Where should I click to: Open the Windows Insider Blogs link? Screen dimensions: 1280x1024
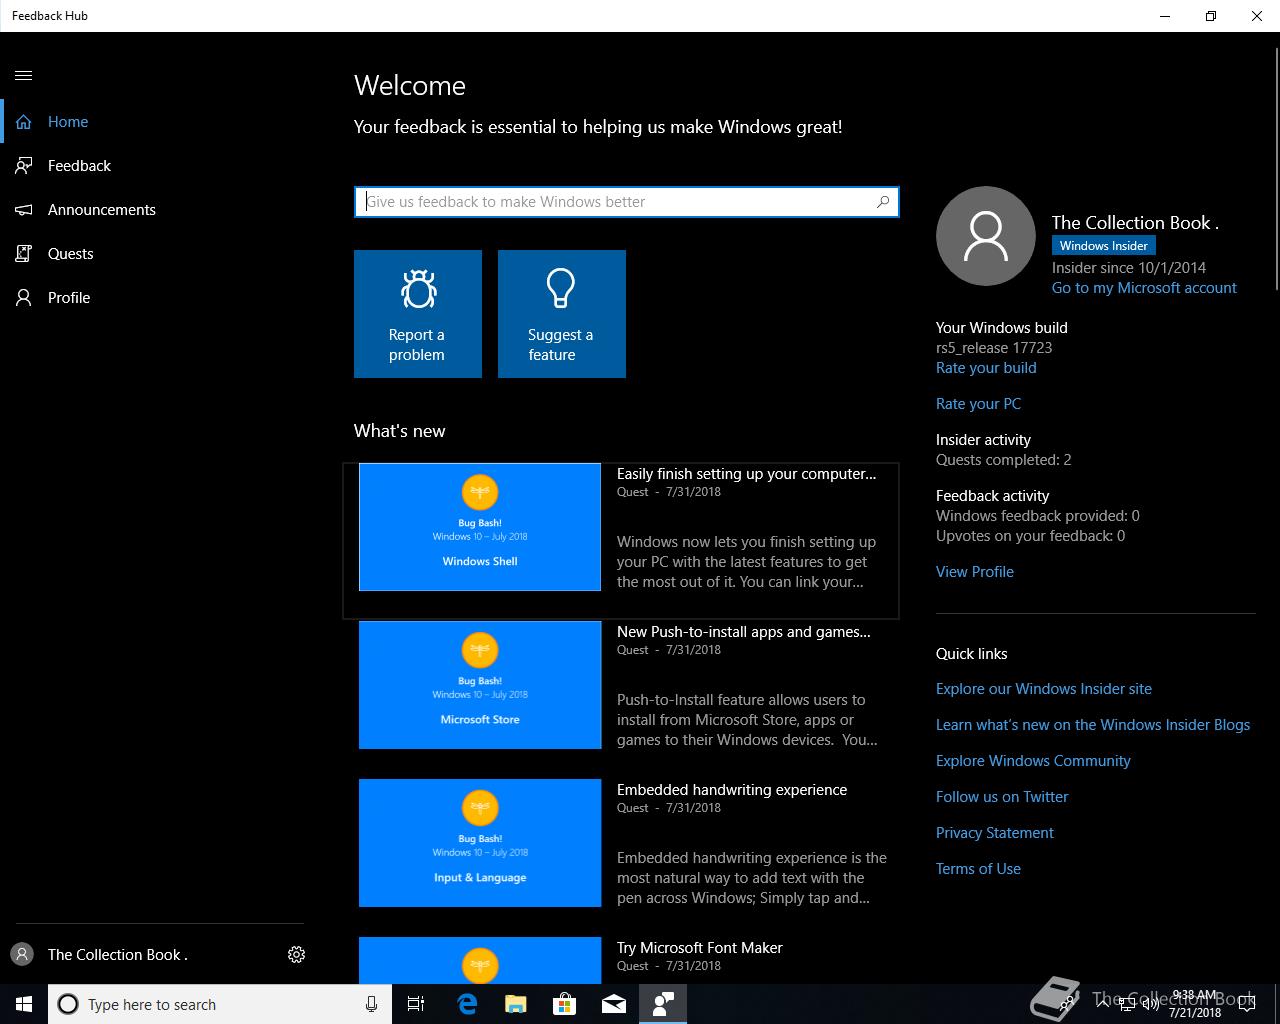[1093, 725]
